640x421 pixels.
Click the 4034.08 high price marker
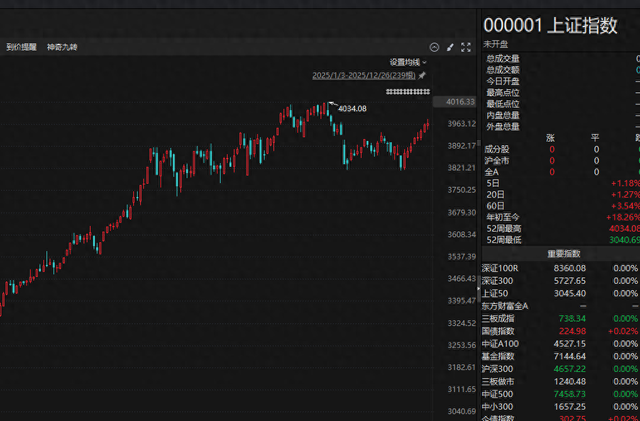coord(352,108)
